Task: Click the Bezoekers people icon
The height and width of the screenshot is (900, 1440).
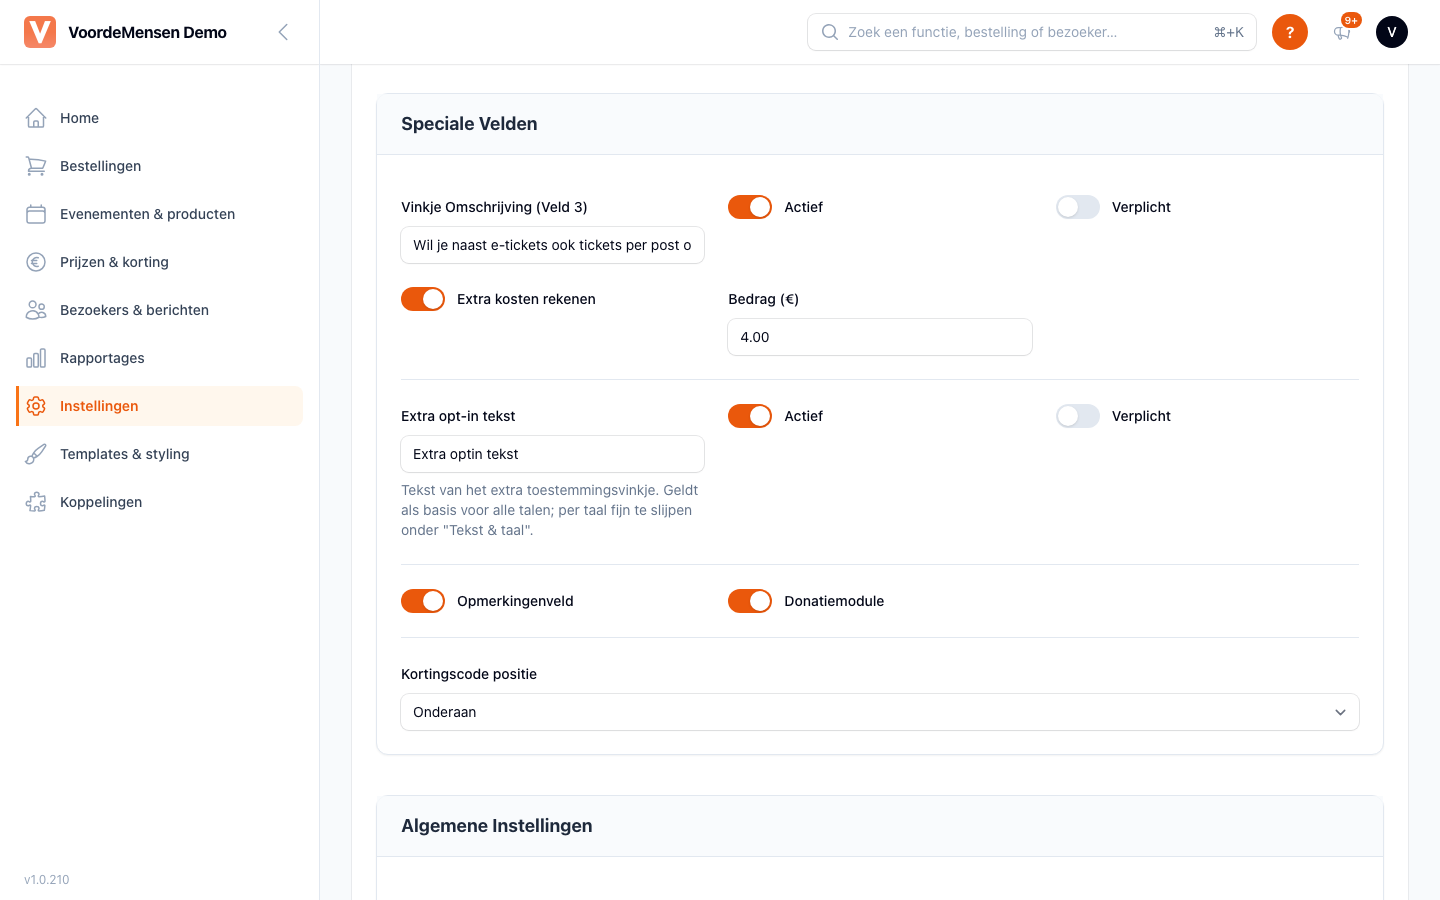Action: [x=36, y=310]
